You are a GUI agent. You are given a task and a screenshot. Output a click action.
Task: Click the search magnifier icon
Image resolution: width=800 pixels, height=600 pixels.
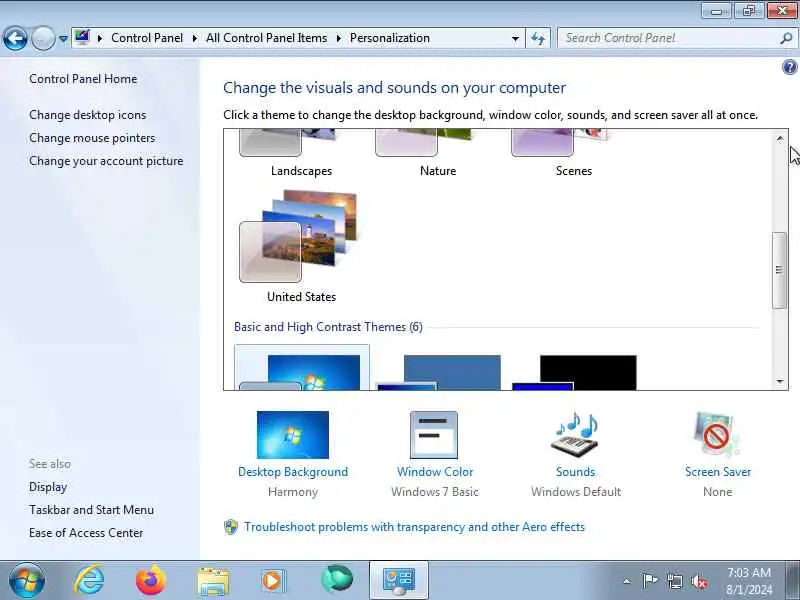(786, 38)
